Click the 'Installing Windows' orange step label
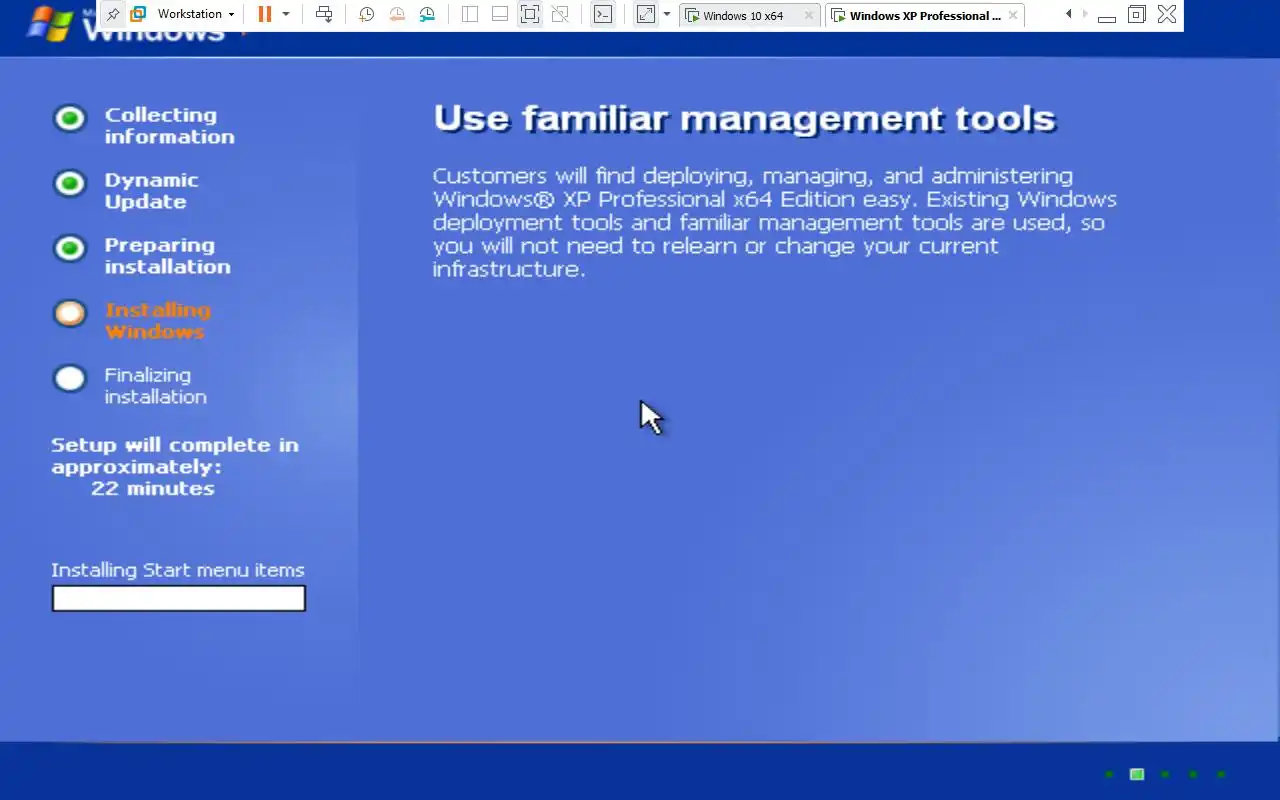The height and width of the screenshot is (800, 1280). [x=158, y=321]
